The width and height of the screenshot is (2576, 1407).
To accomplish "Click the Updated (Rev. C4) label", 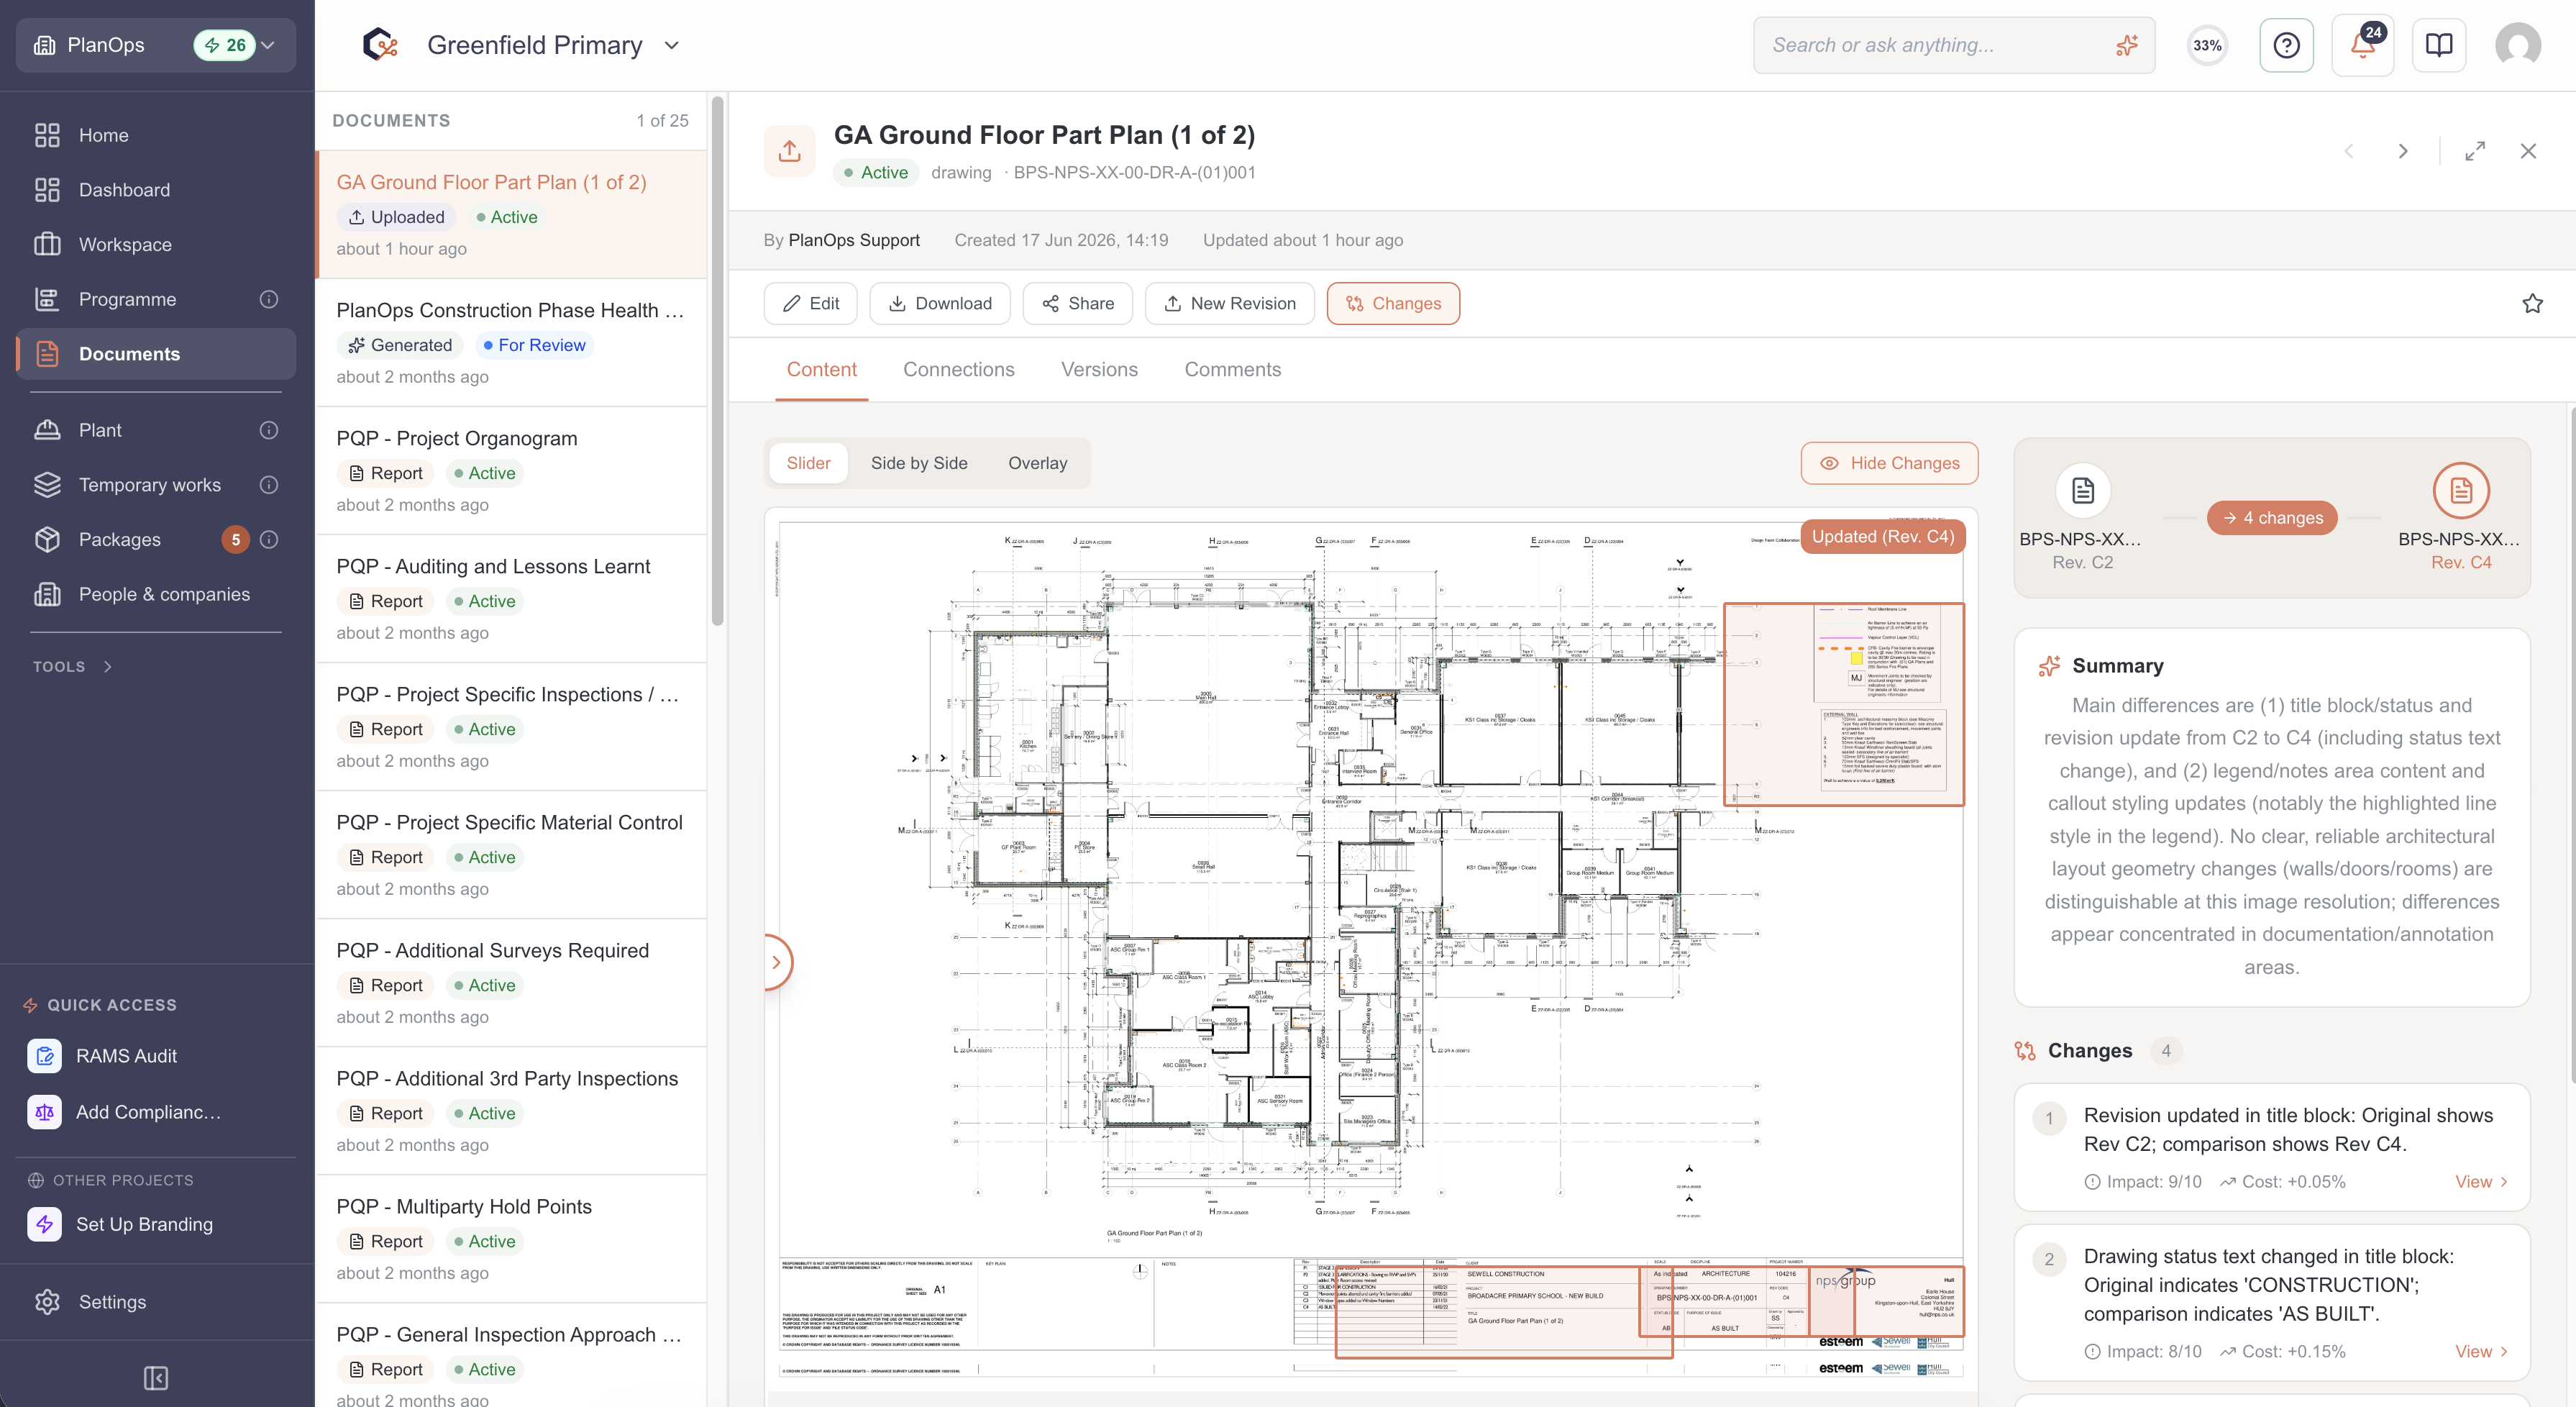I will [1883, 536].
